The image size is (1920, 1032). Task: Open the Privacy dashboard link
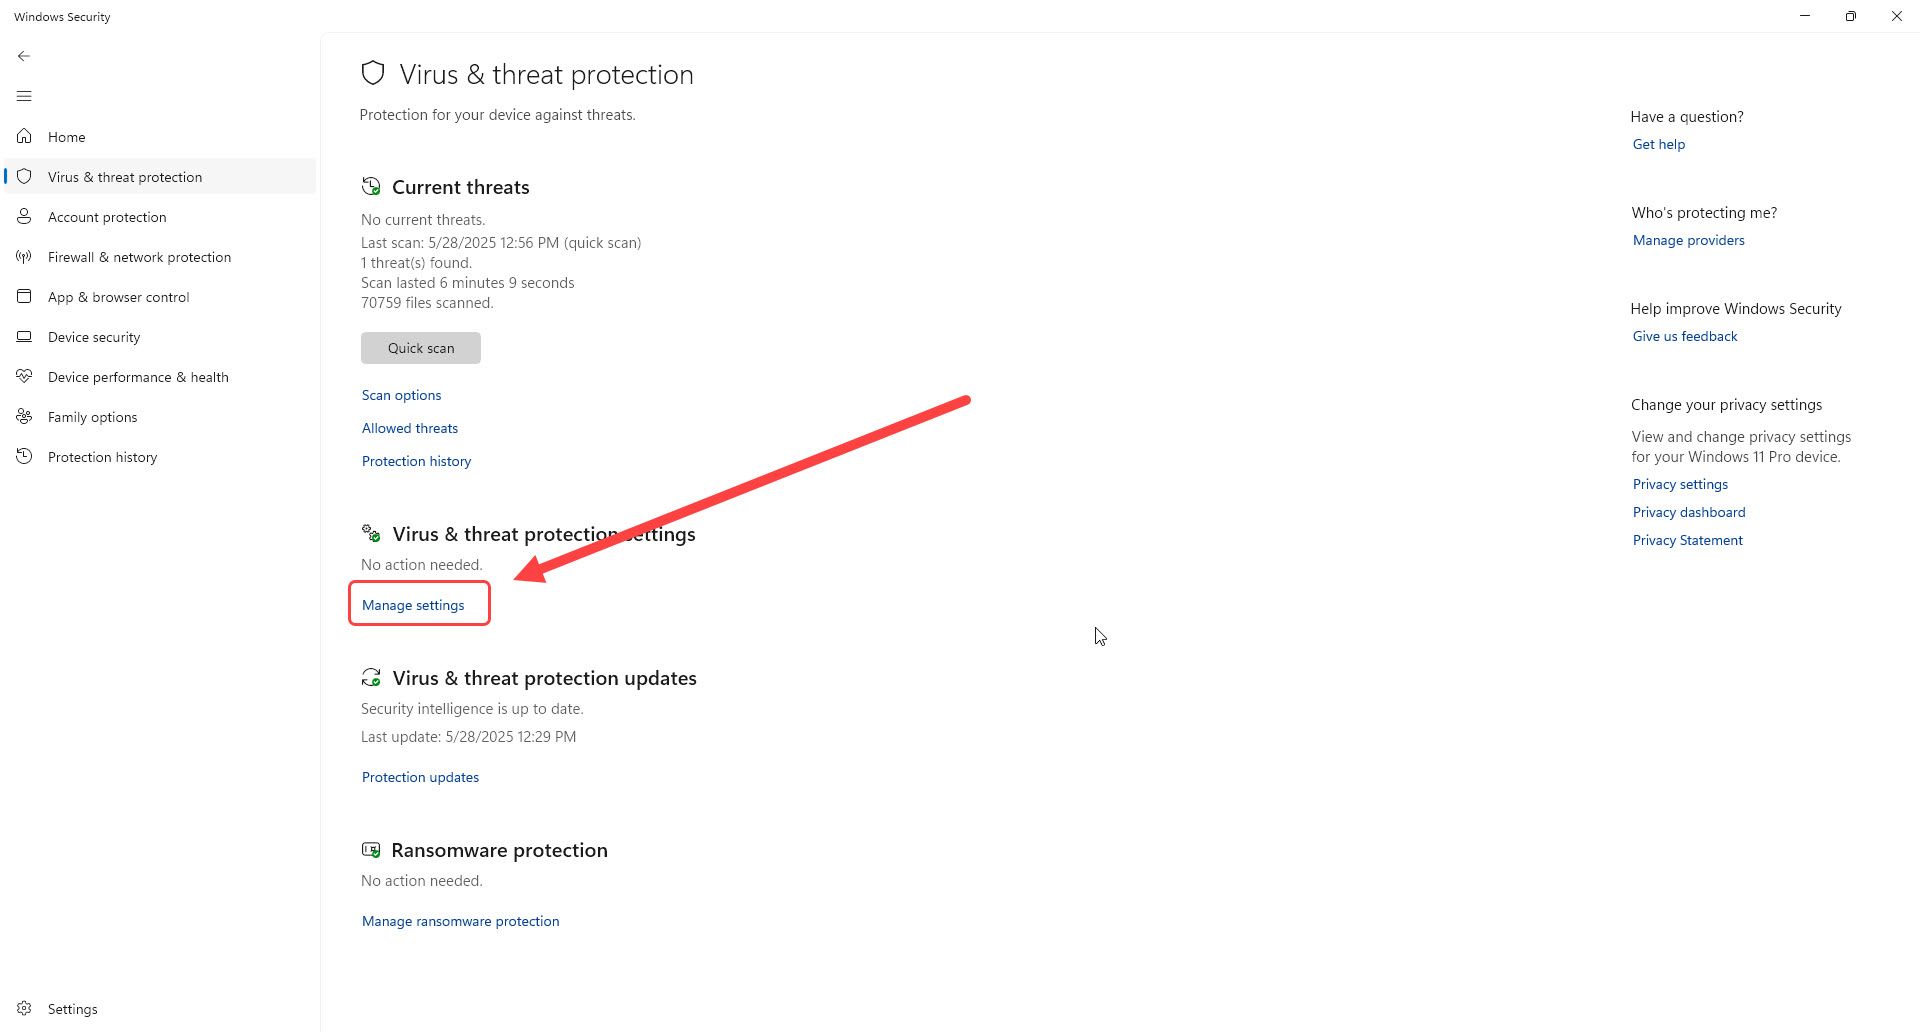[1689, 512]
